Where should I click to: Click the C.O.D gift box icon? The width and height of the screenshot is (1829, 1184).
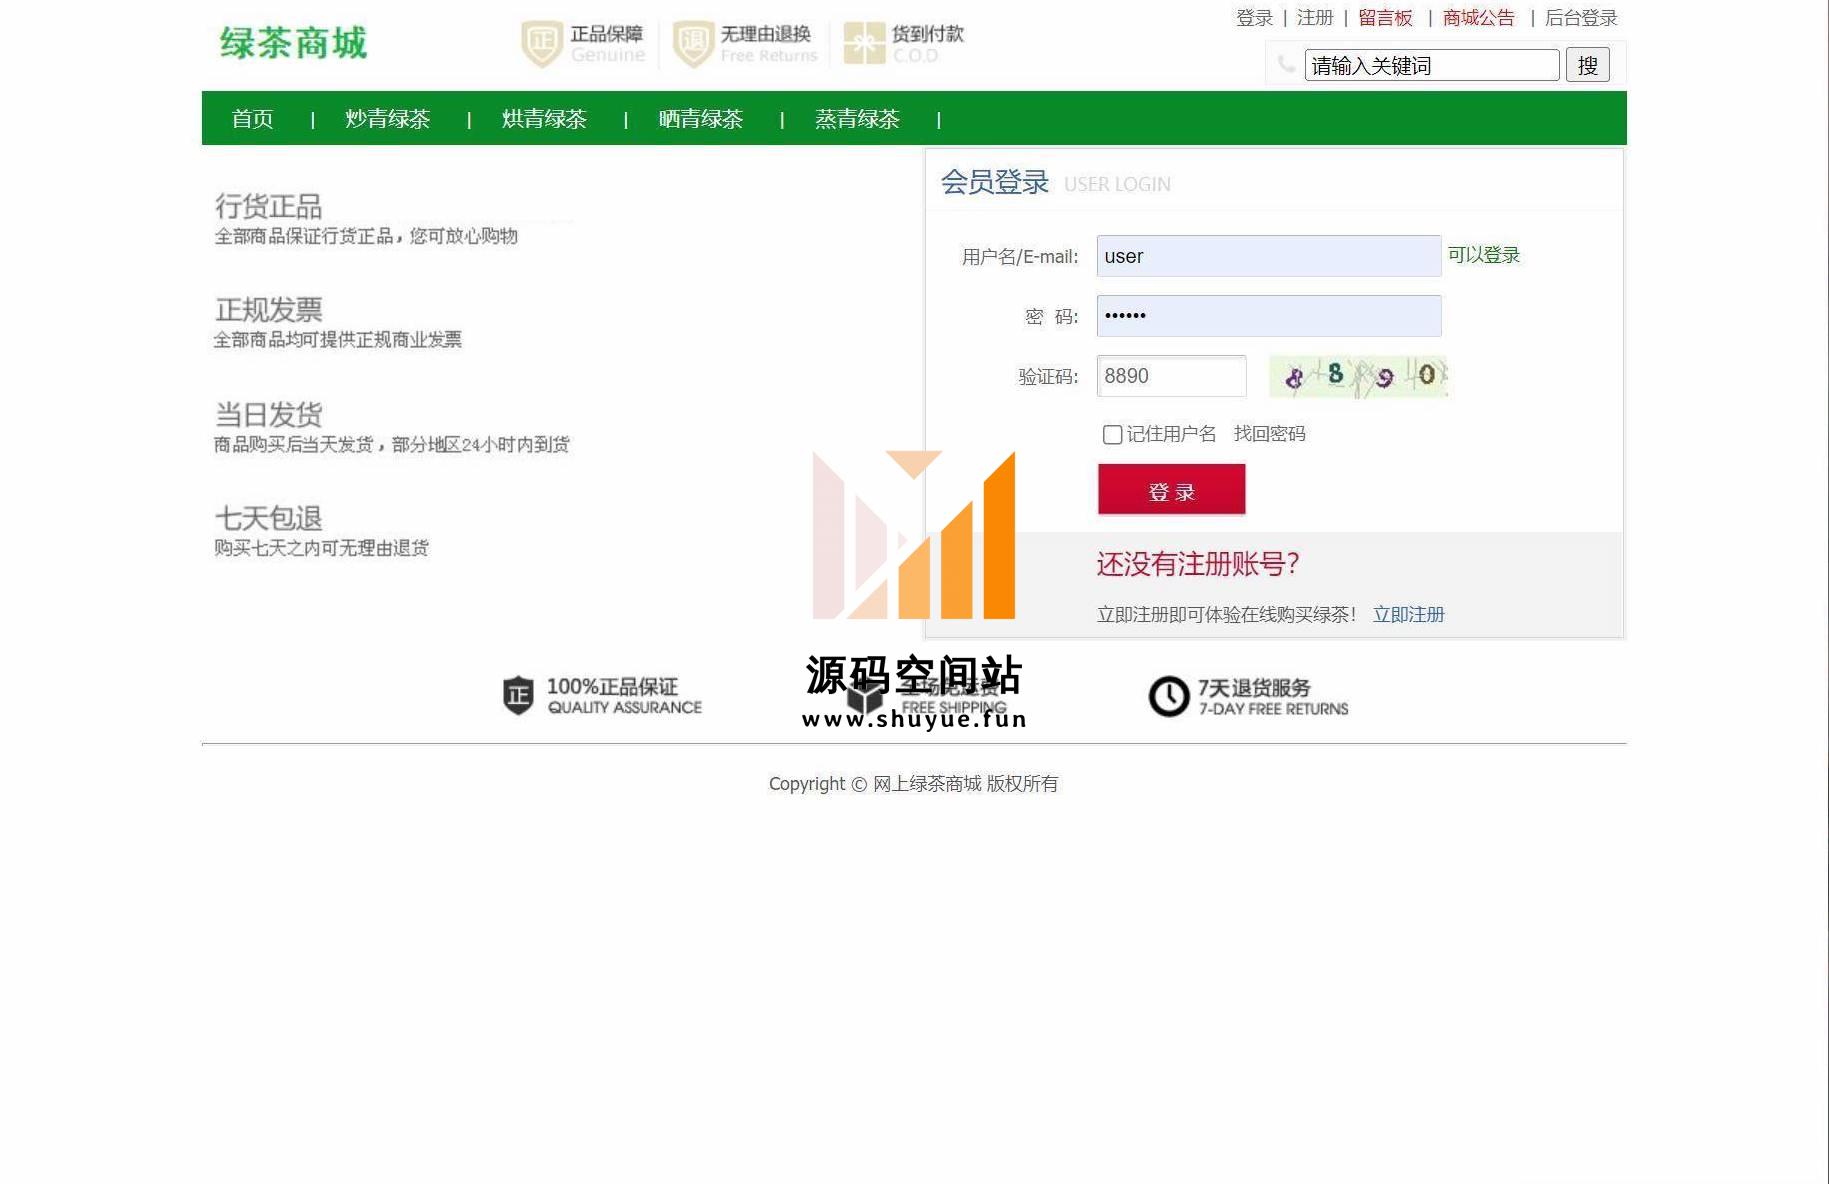tap(864, 44)
